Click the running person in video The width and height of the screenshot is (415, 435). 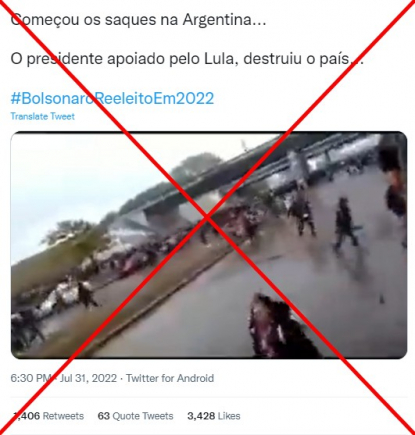point(345,223)
